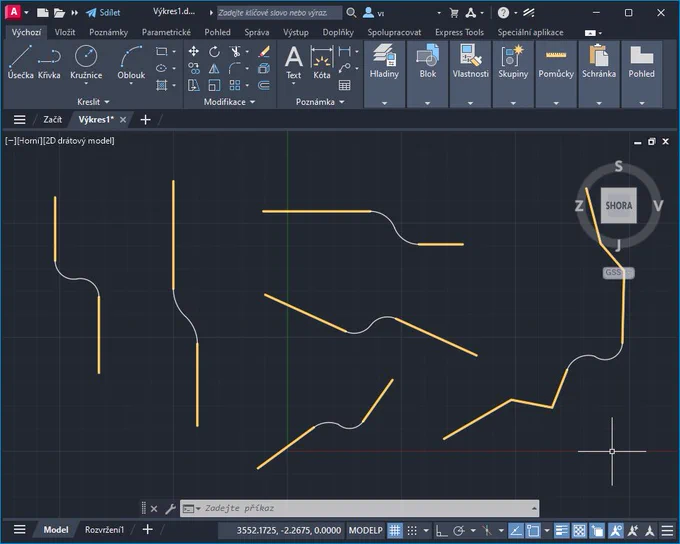Switch to the Rozvržení1 layout tab
The height and width of the screenshot is (544, 680).
104,530
